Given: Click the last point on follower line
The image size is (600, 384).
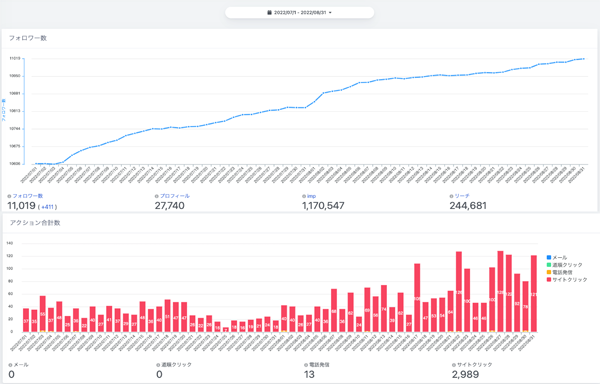Looking at the screenshot, I should pyautogui.click(x=584, y=59).
